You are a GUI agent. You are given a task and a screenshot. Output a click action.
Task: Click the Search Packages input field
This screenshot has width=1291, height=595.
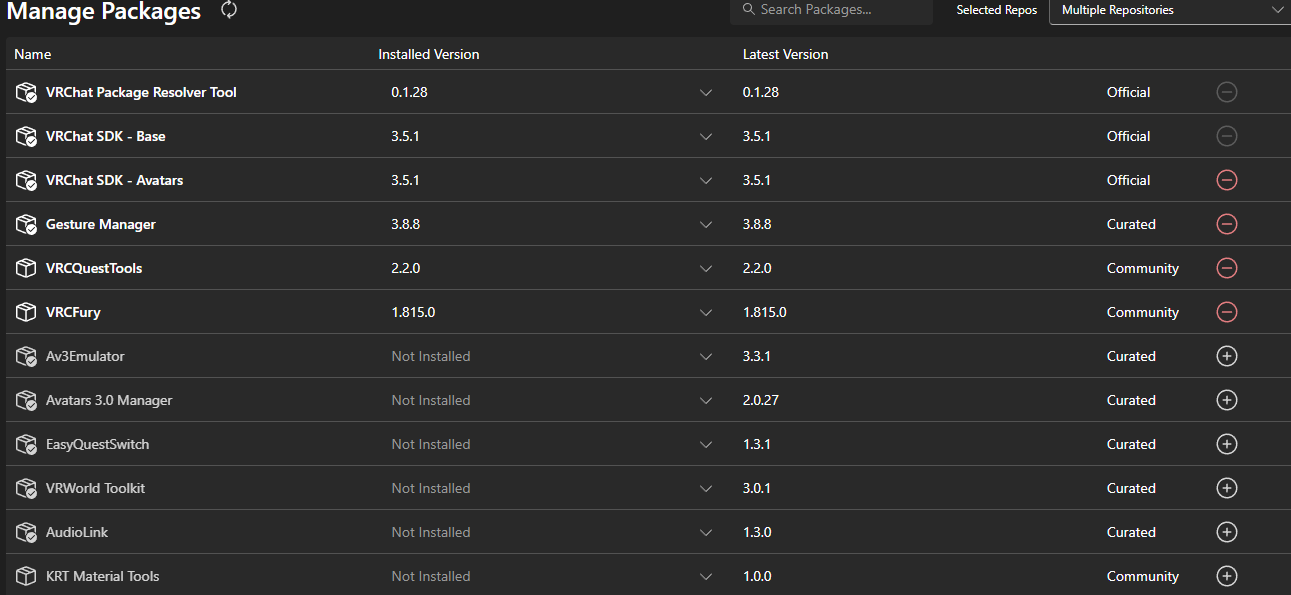tap(831, 11)
